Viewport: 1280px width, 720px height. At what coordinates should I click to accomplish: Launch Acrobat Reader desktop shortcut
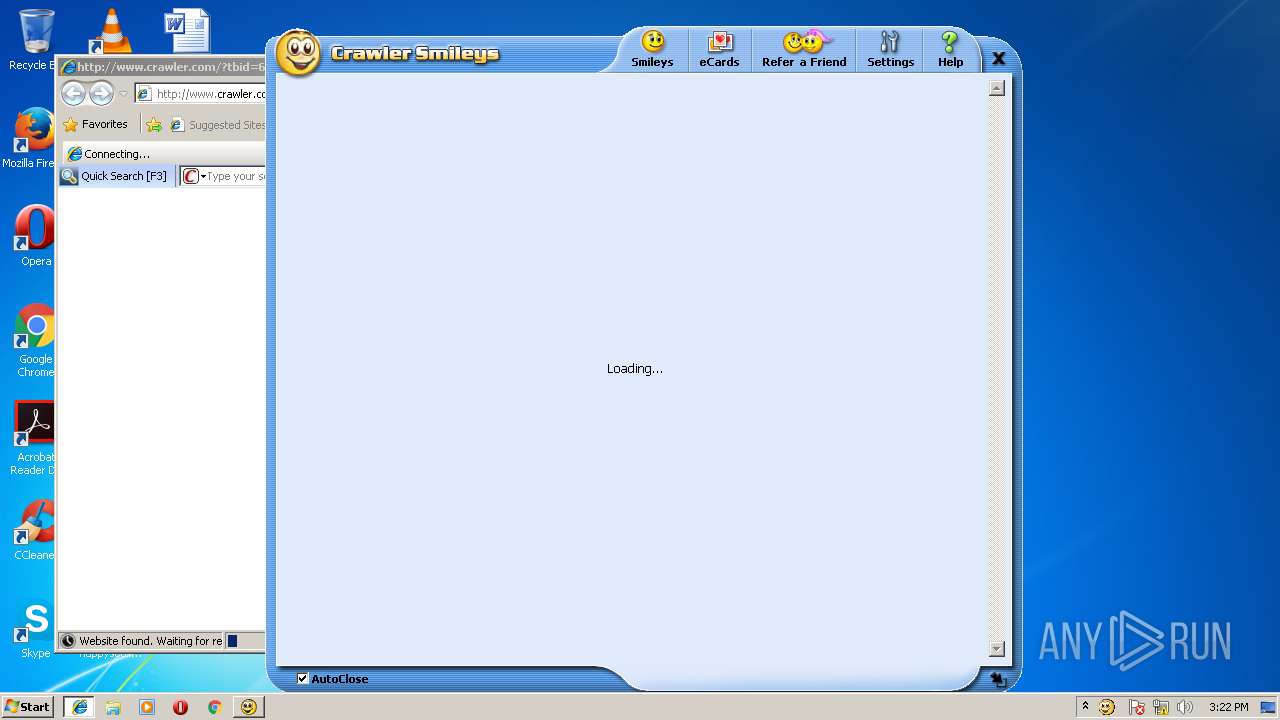[35, 438]
